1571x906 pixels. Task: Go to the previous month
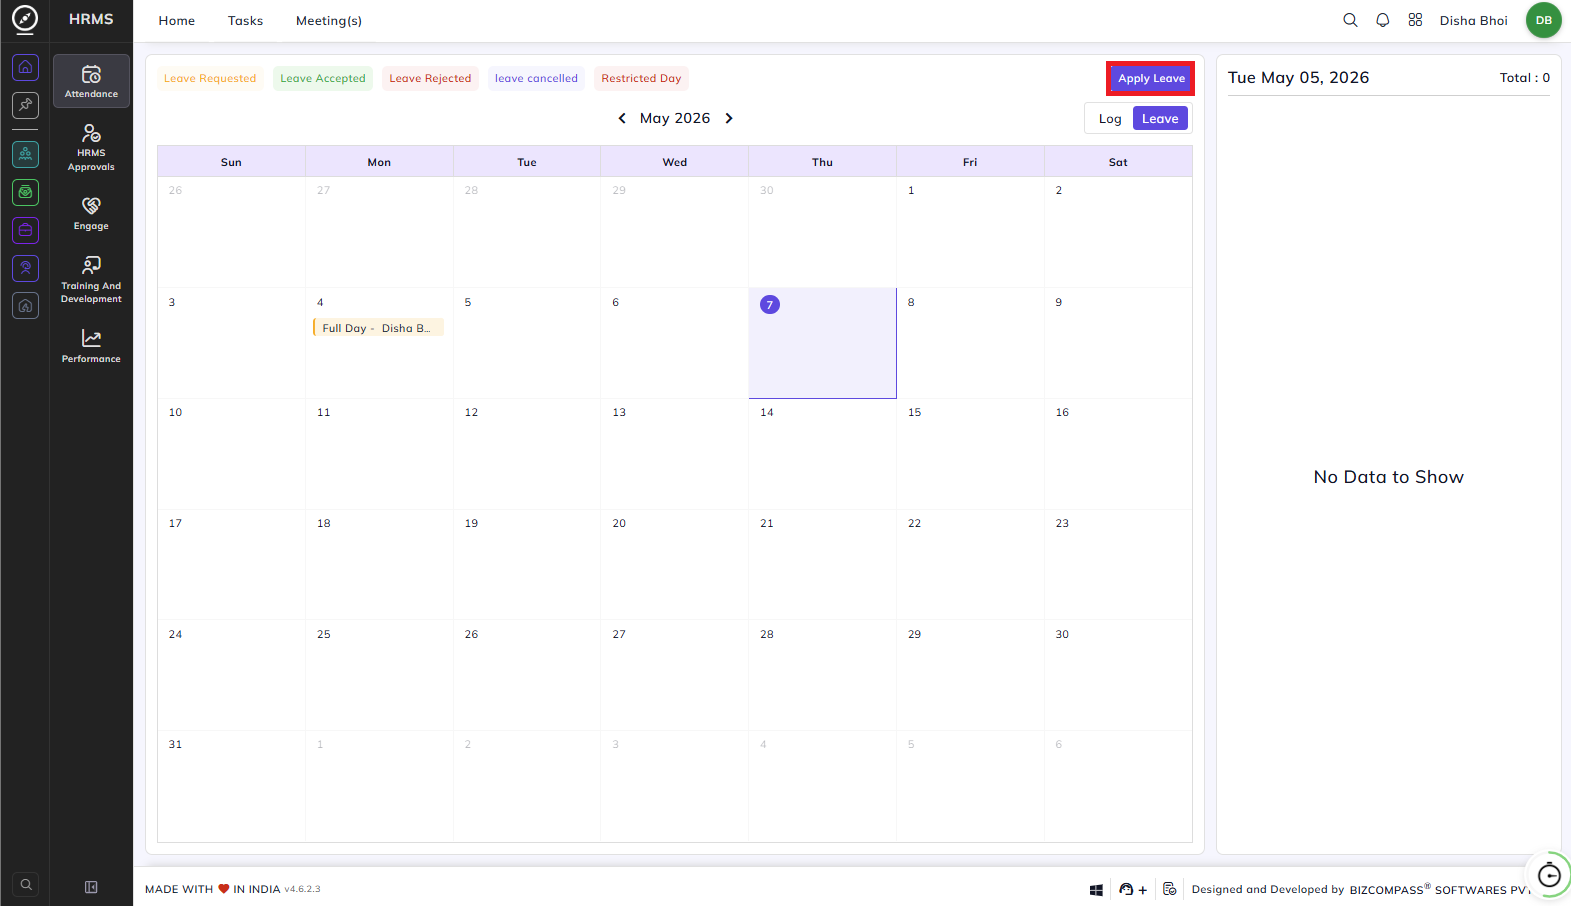[622, 118]
